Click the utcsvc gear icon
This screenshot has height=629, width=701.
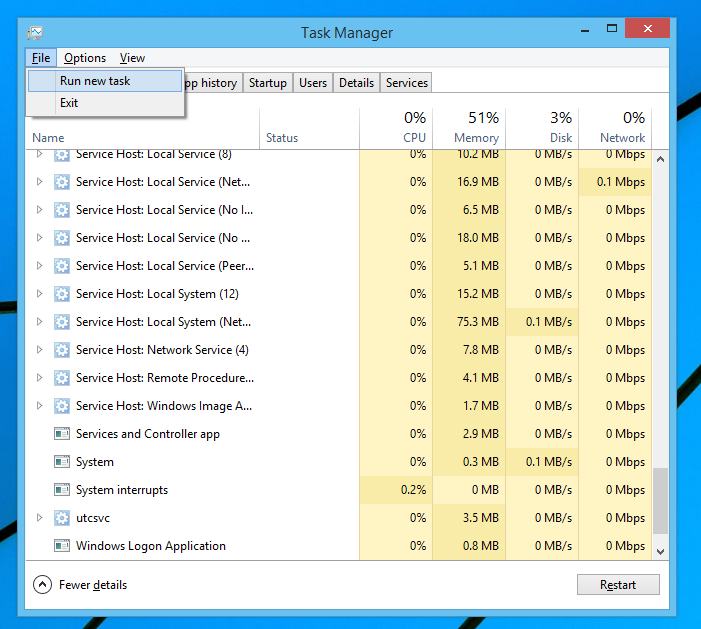62,518
